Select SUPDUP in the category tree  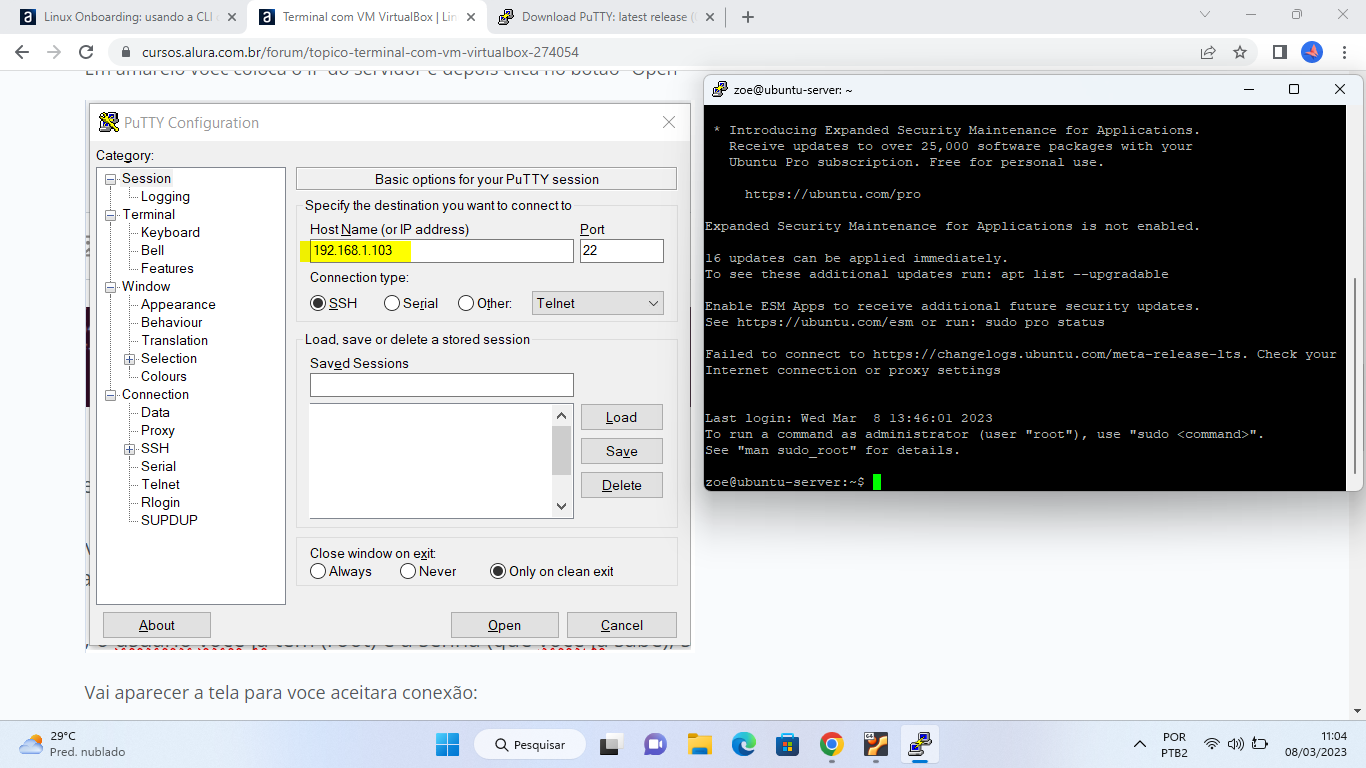169,520
